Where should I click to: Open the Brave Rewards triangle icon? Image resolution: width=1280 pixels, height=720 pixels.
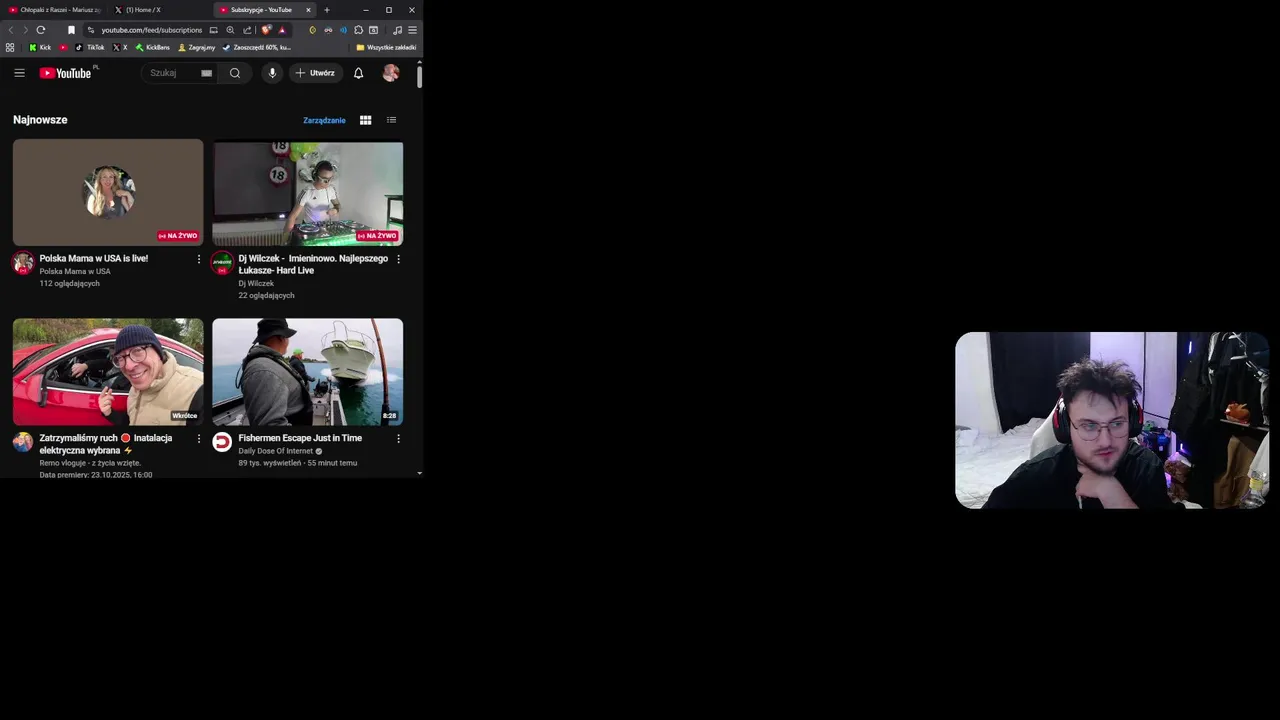tap(282, 30)
